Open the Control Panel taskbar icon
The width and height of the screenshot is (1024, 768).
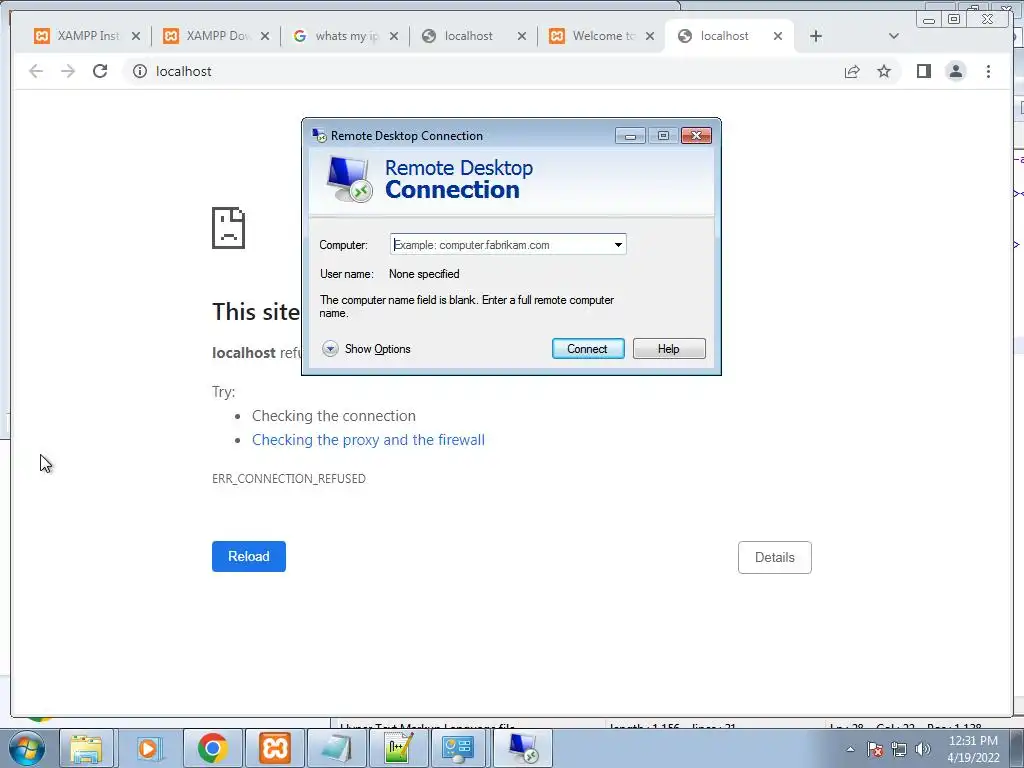coord(458,748)
